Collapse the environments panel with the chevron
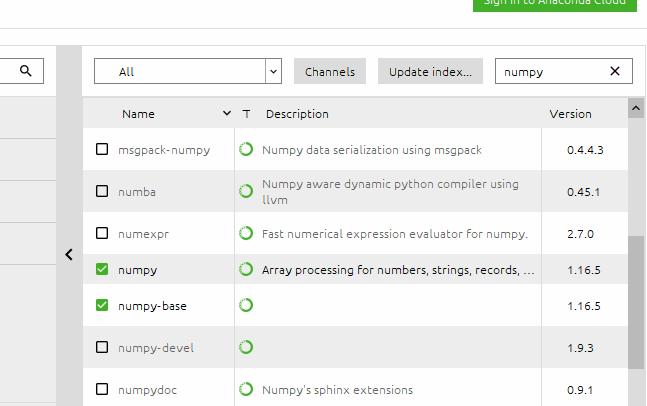Viewport: 647px width, 406px height. (69, 255)
